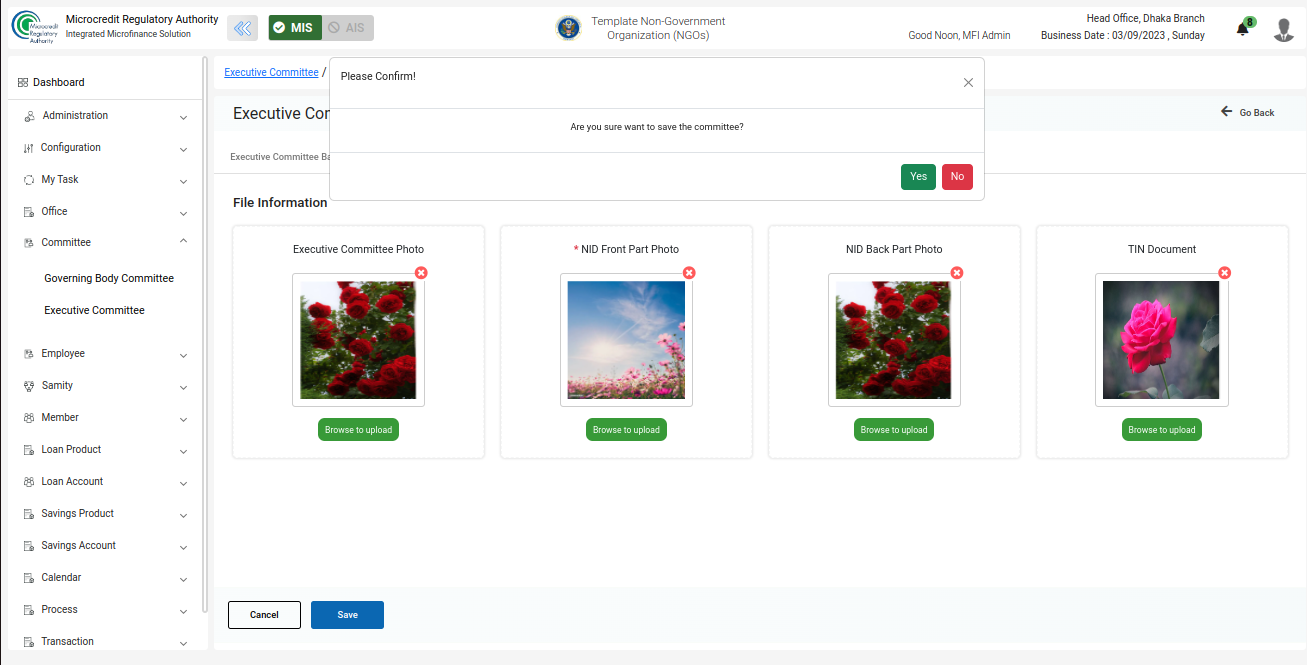Click the Calendar sidebar icon
Screen dimensions: 1307x665
pyautogui.click(x=29, y=578)
